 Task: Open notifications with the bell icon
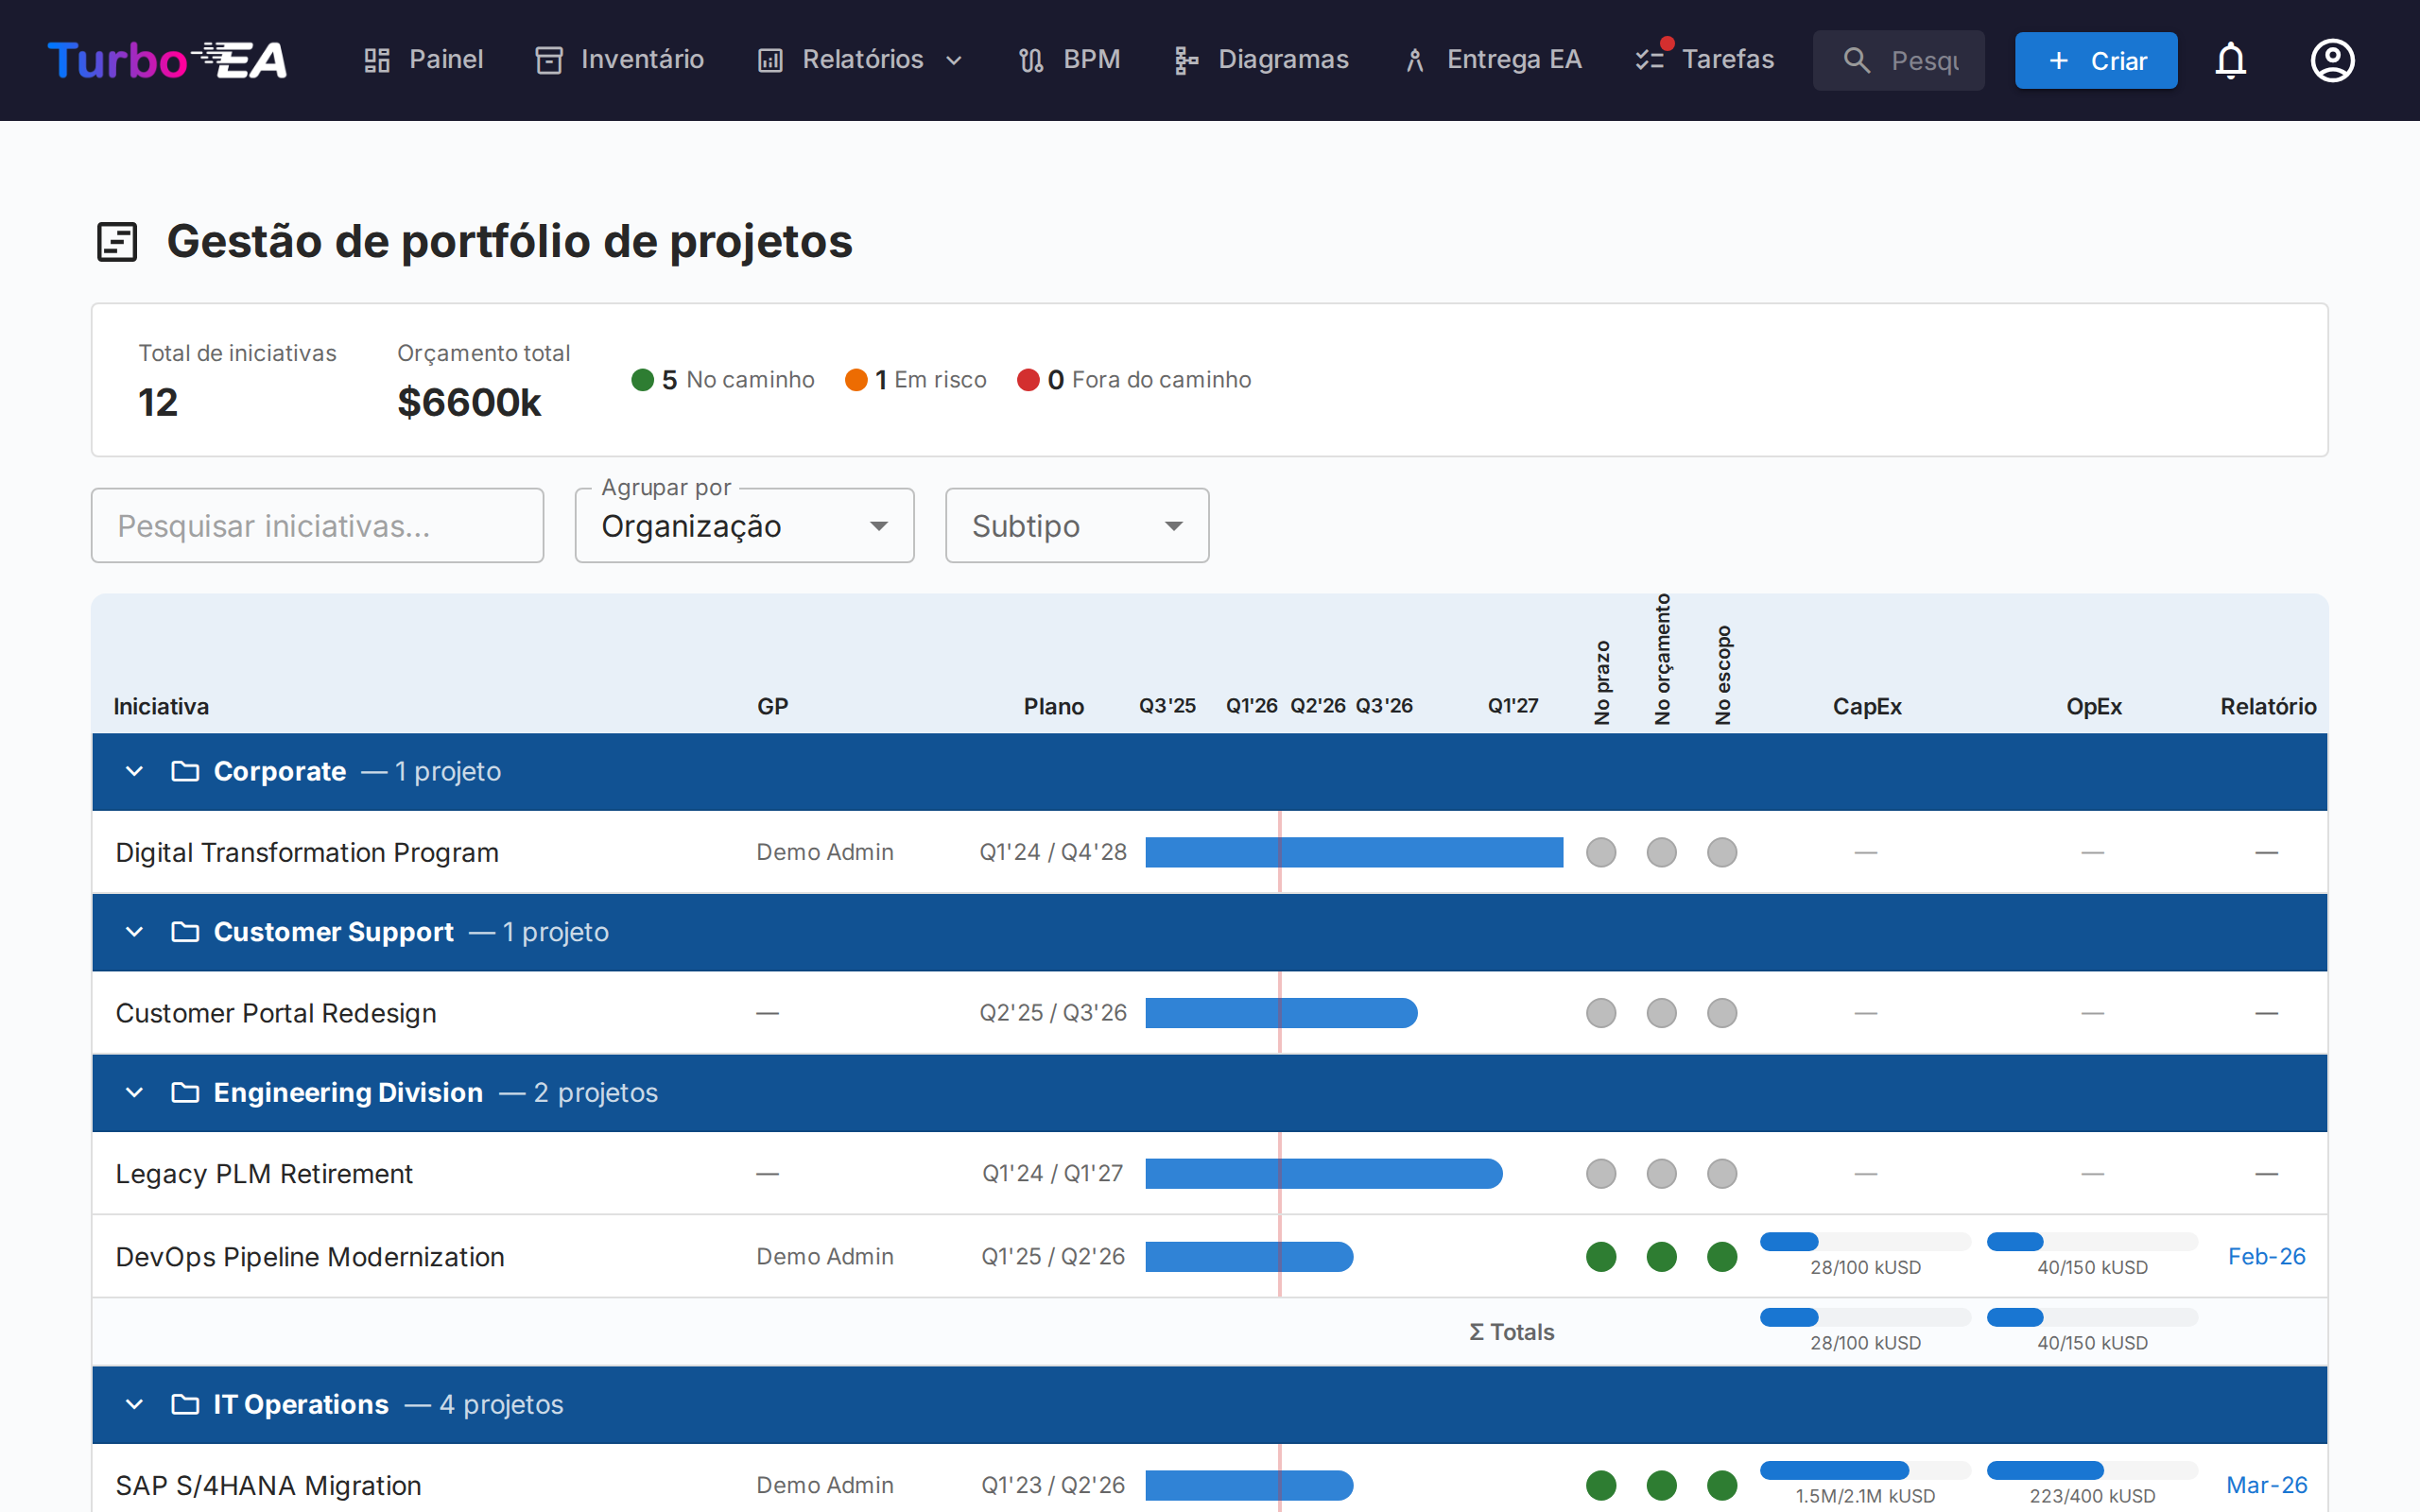2231,60
